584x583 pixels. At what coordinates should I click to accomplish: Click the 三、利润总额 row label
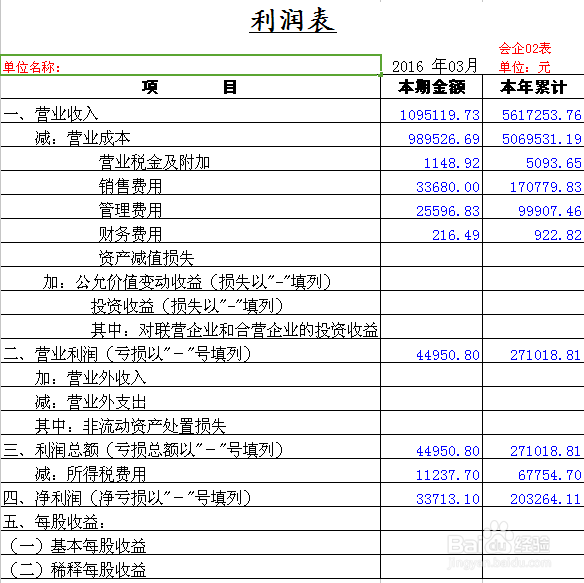[x=143, y=450]
